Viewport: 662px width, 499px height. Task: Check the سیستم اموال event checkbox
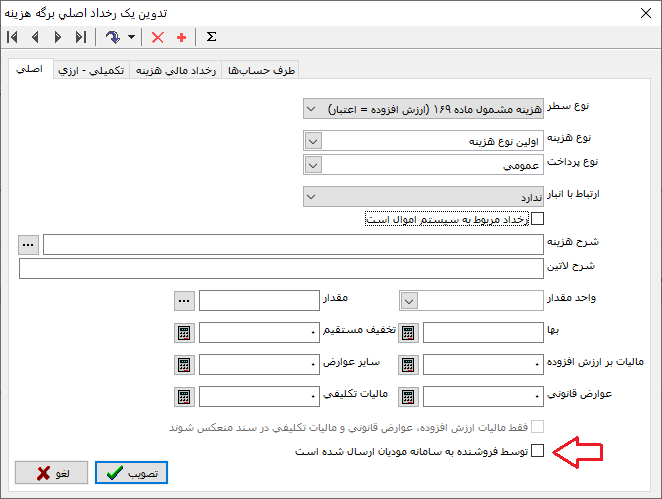click(537, 219)
